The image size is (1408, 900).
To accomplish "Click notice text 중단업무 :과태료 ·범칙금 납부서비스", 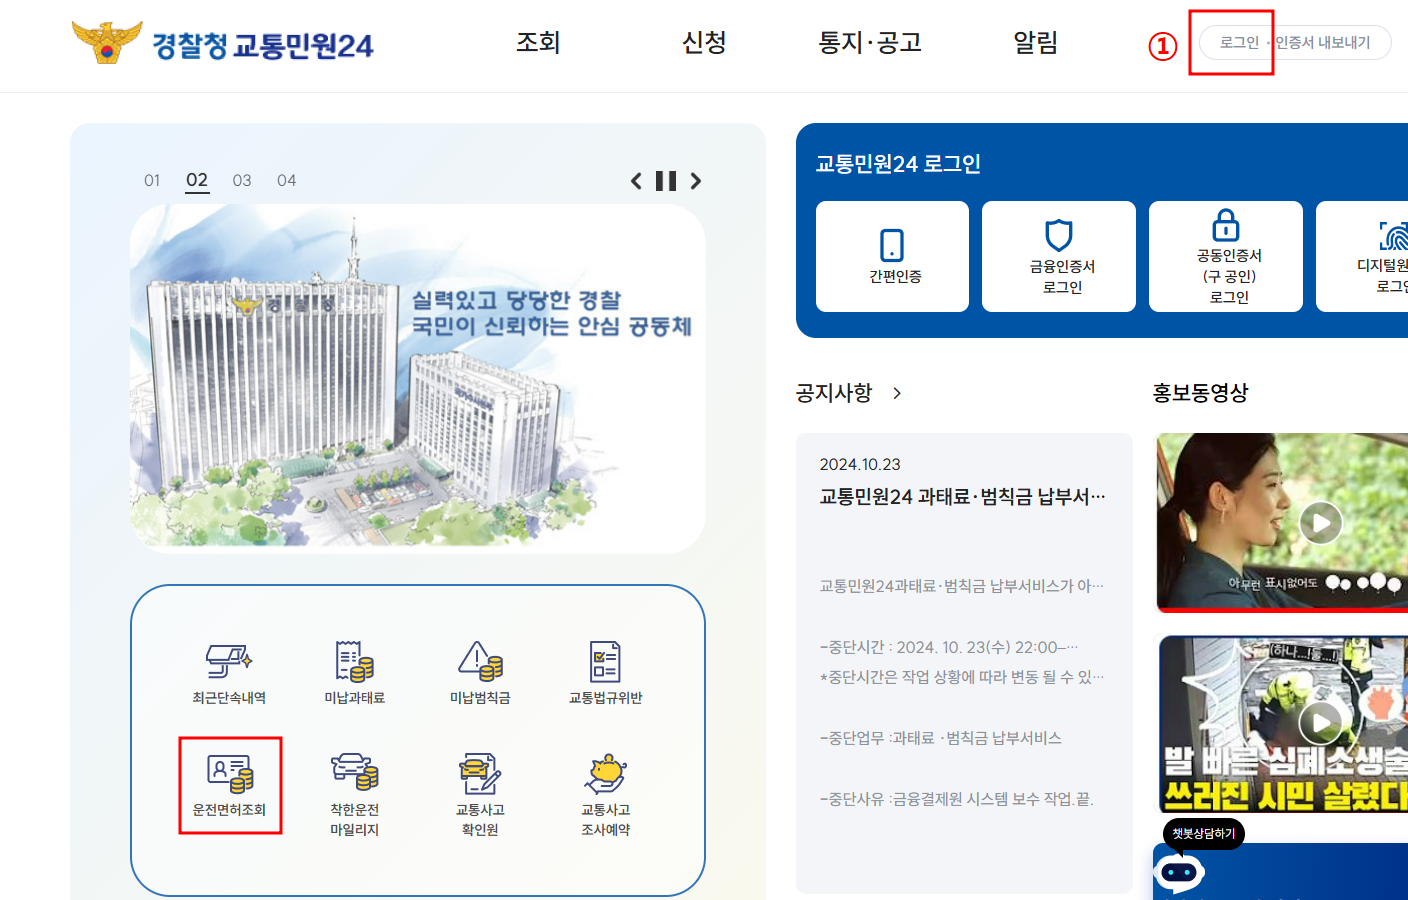I will pos(941,738).
